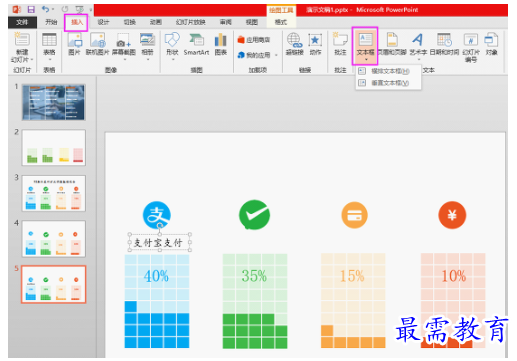Click the 相册 (Photo Album) icon
Viewport: 517px width, 361px height.
click(x=147, y=40)
